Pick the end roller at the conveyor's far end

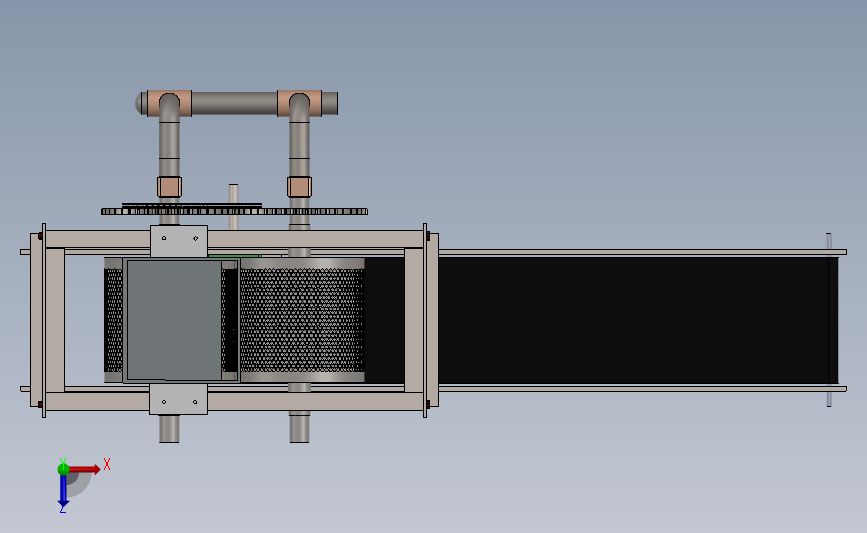click(x=829, y=320)
